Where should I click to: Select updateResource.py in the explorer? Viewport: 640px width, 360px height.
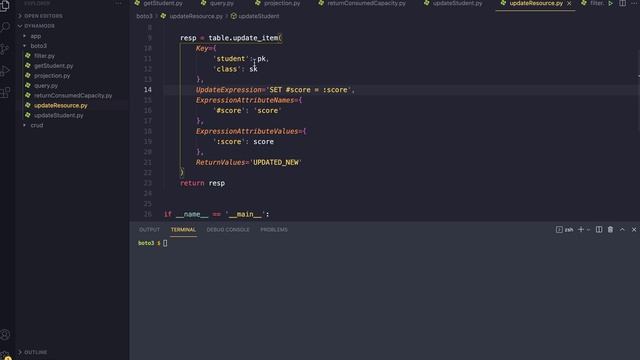[x=60, y=105]
